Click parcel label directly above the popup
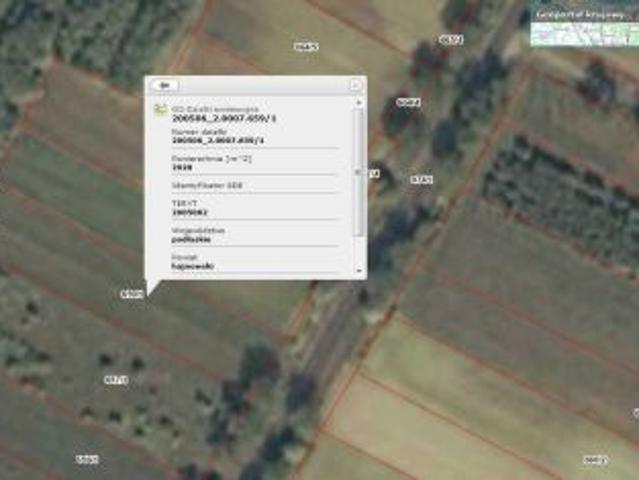The height and width of the screenshot is (480, 639). click(306, 46)
